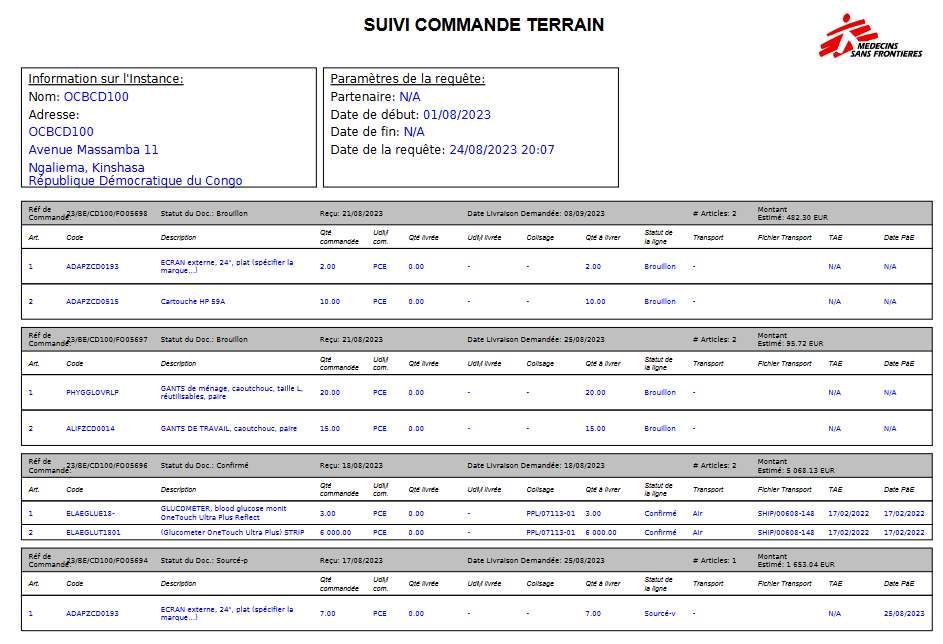Select the Avenue Massamba 11 address line

tap(93, 150)
